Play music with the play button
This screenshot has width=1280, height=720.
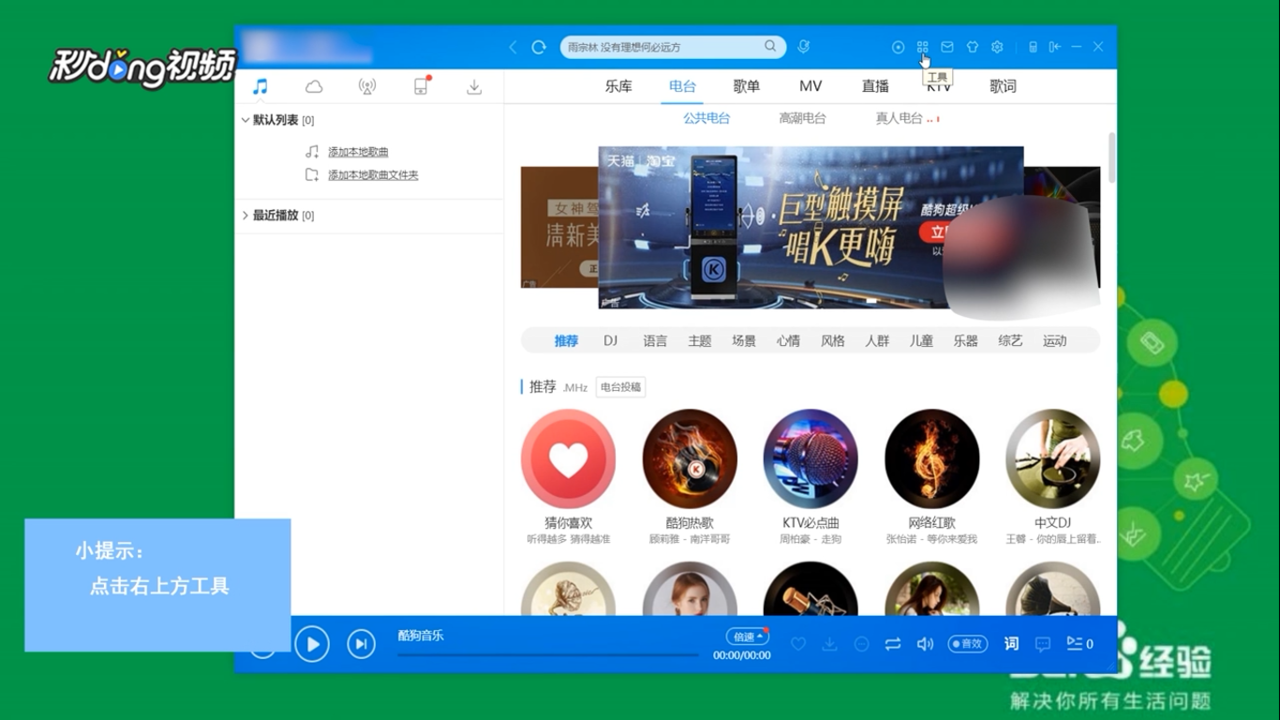click(x=312, y=644)
